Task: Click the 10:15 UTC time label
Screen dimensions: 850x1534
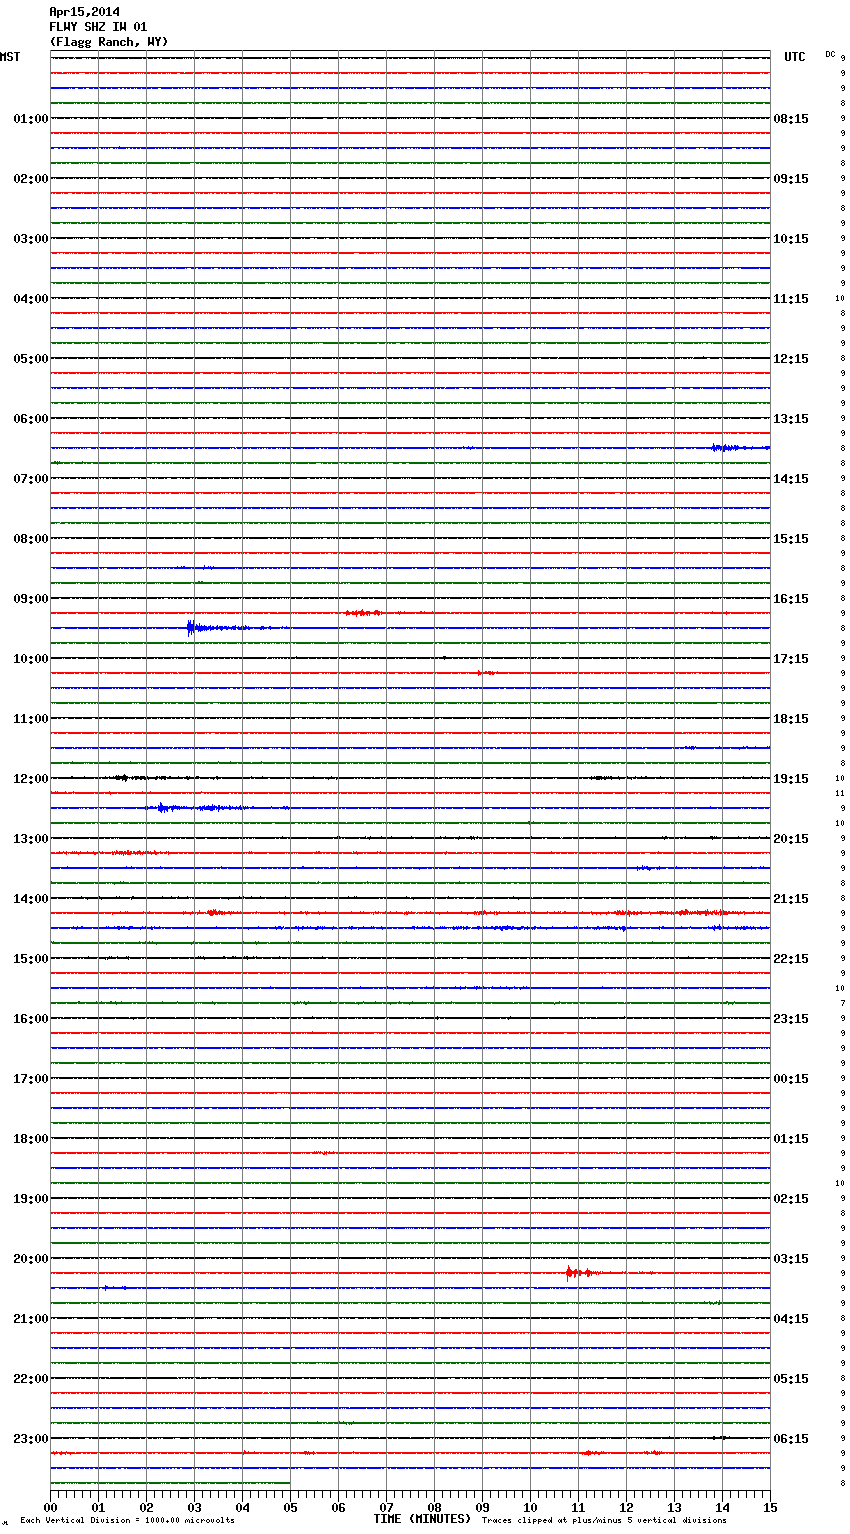Action: pos(791,239)
